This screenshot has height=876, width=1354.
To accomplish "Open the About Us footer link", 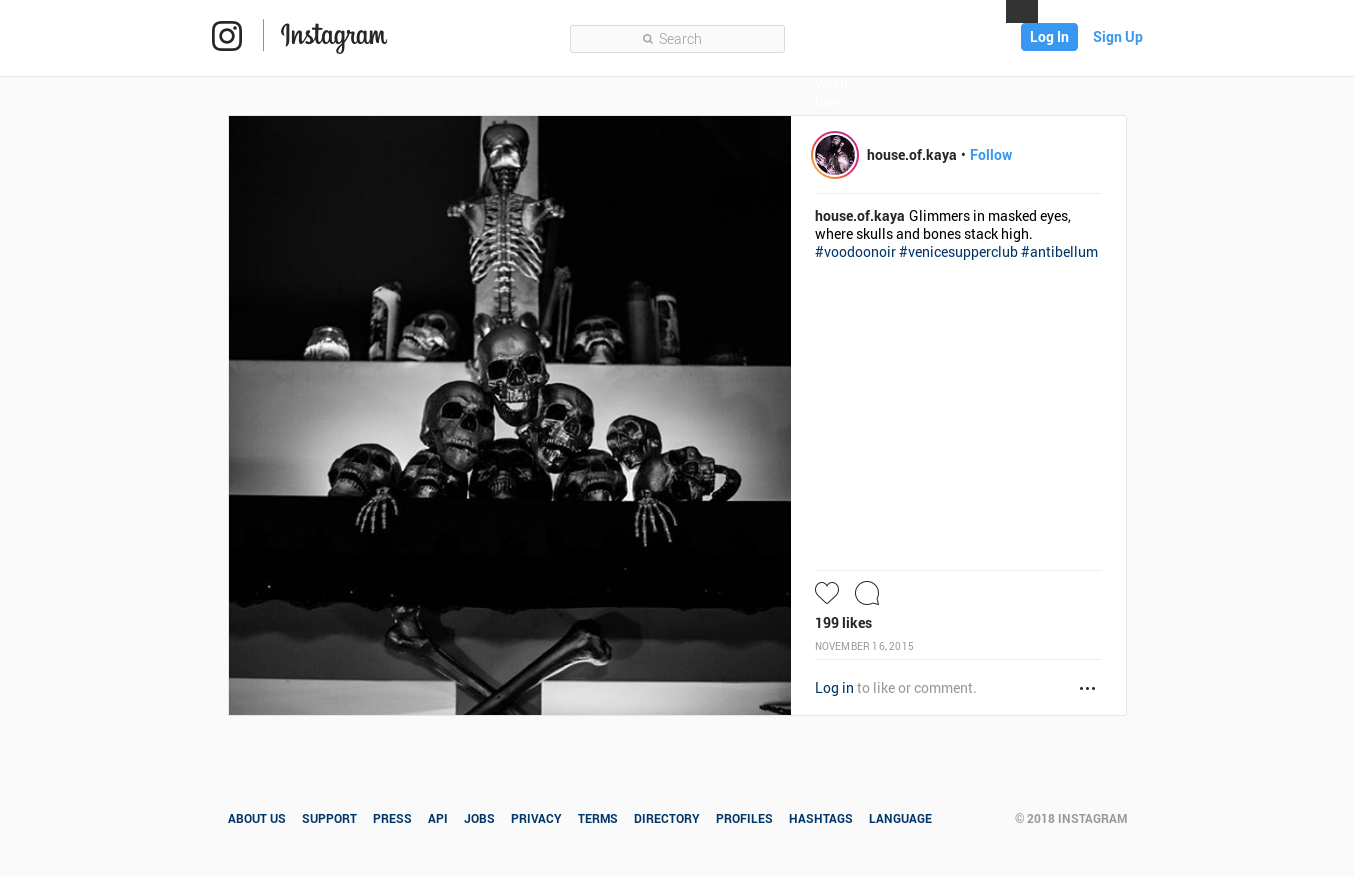I will click(x=257, y=818).
